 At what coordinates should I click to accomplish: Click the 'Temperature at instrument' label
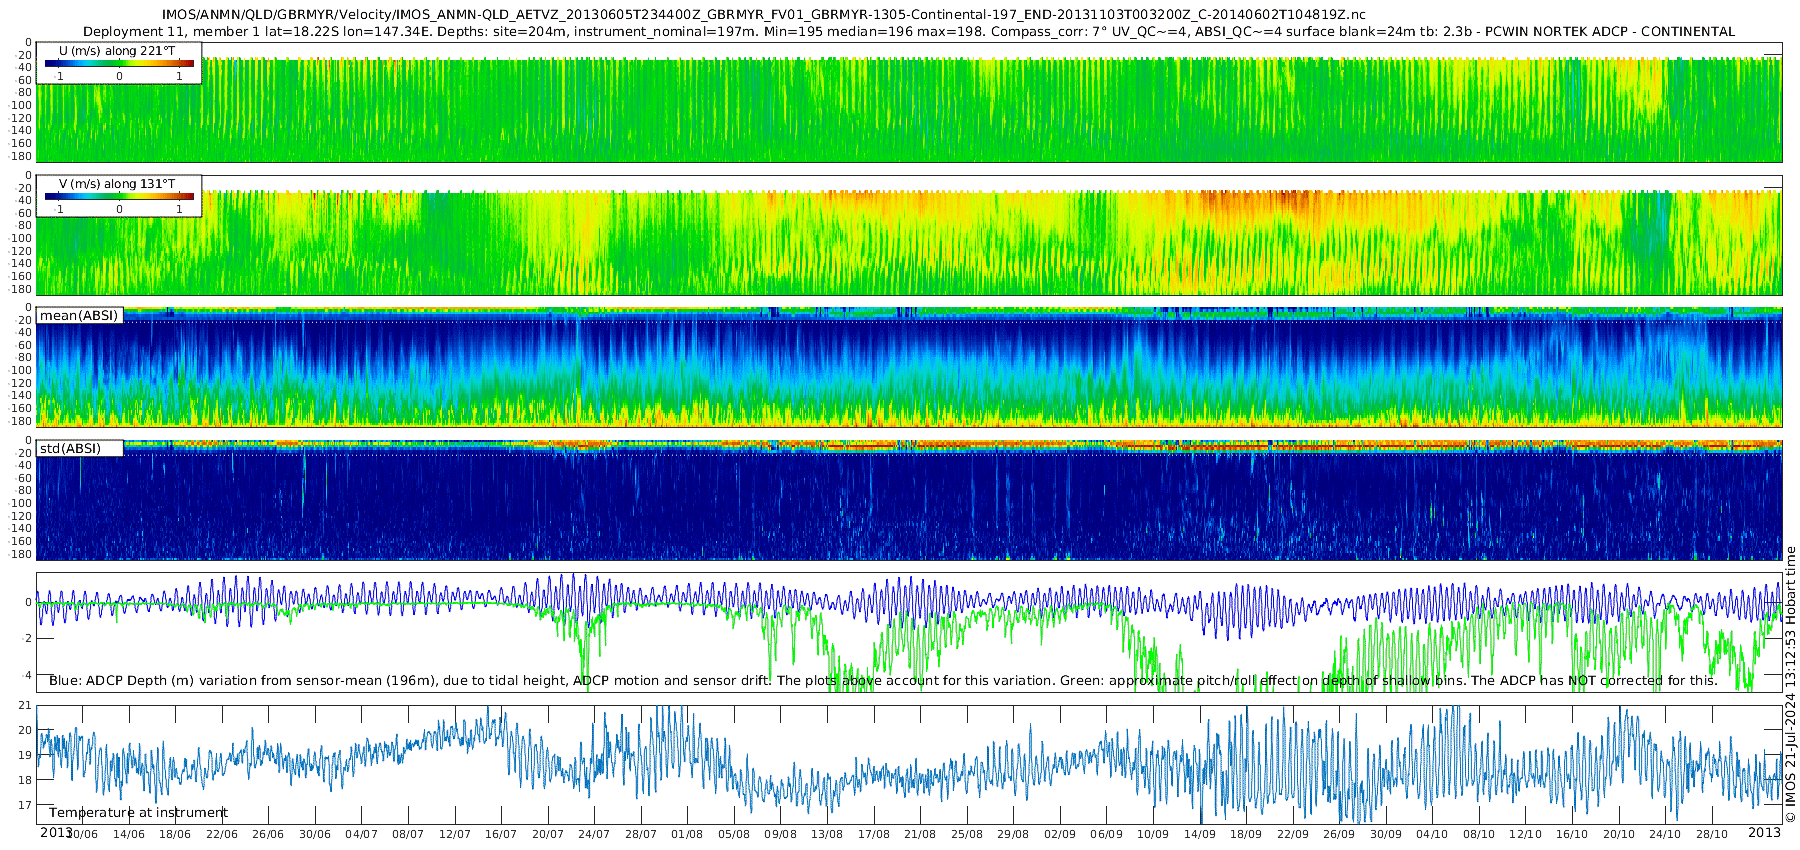(x=138, y=813)
